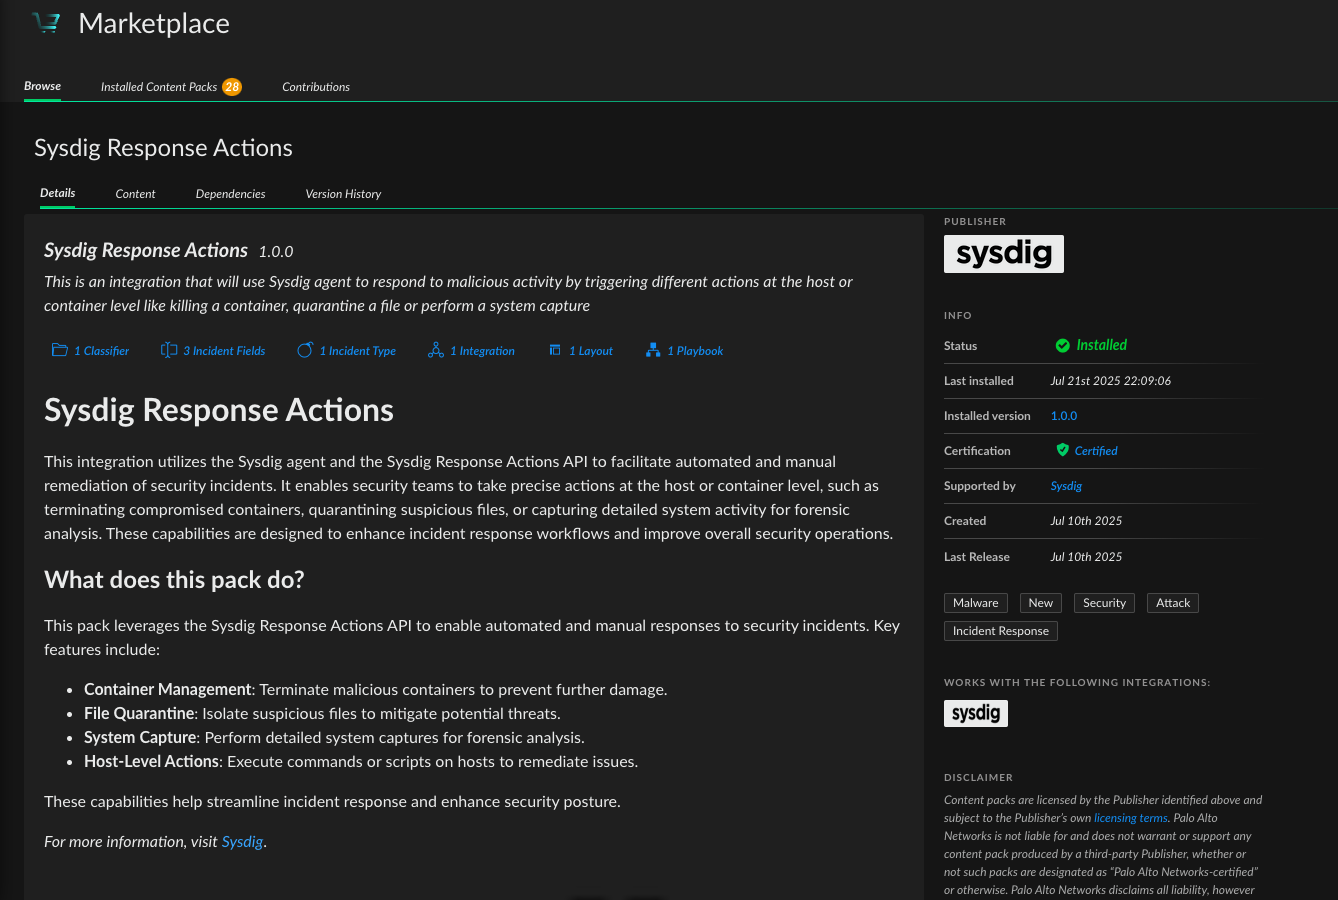This screenshot has width=1338, height=900.
Task: Click the Classifier folder icon
Action: [x=60, y=350]
